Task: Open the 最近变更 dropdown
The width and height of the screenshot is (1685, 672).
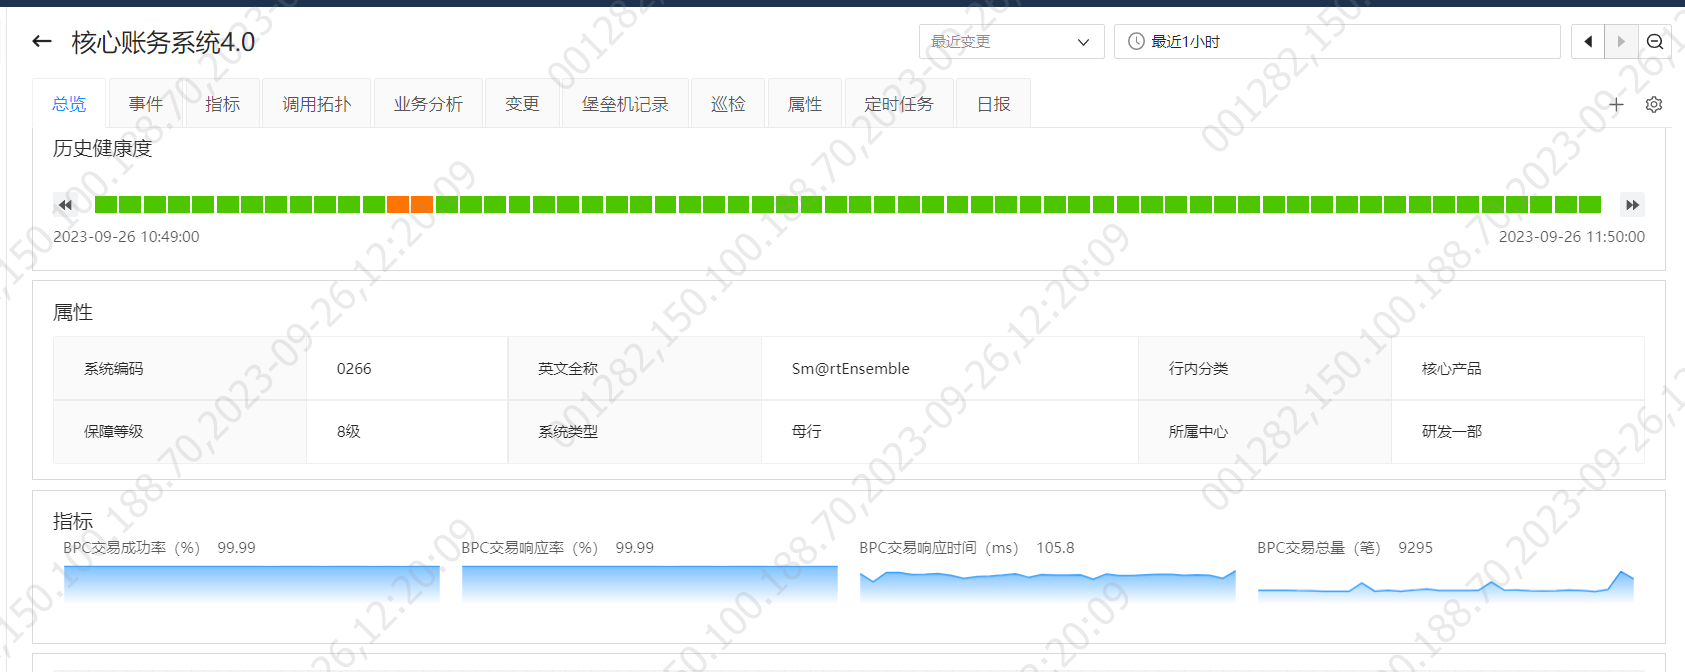Action: tap(1011, 42)
